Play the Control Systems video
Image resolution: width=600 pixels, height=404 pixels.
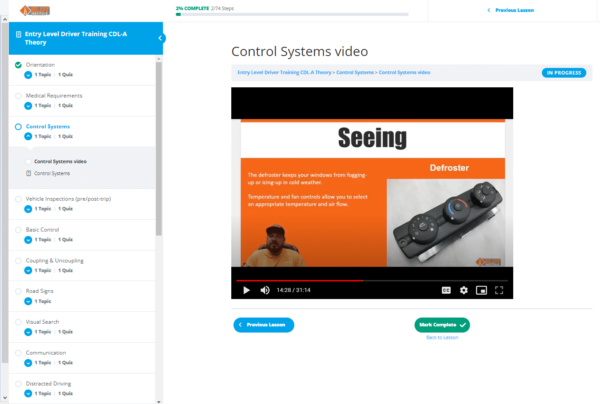point(246,290)
